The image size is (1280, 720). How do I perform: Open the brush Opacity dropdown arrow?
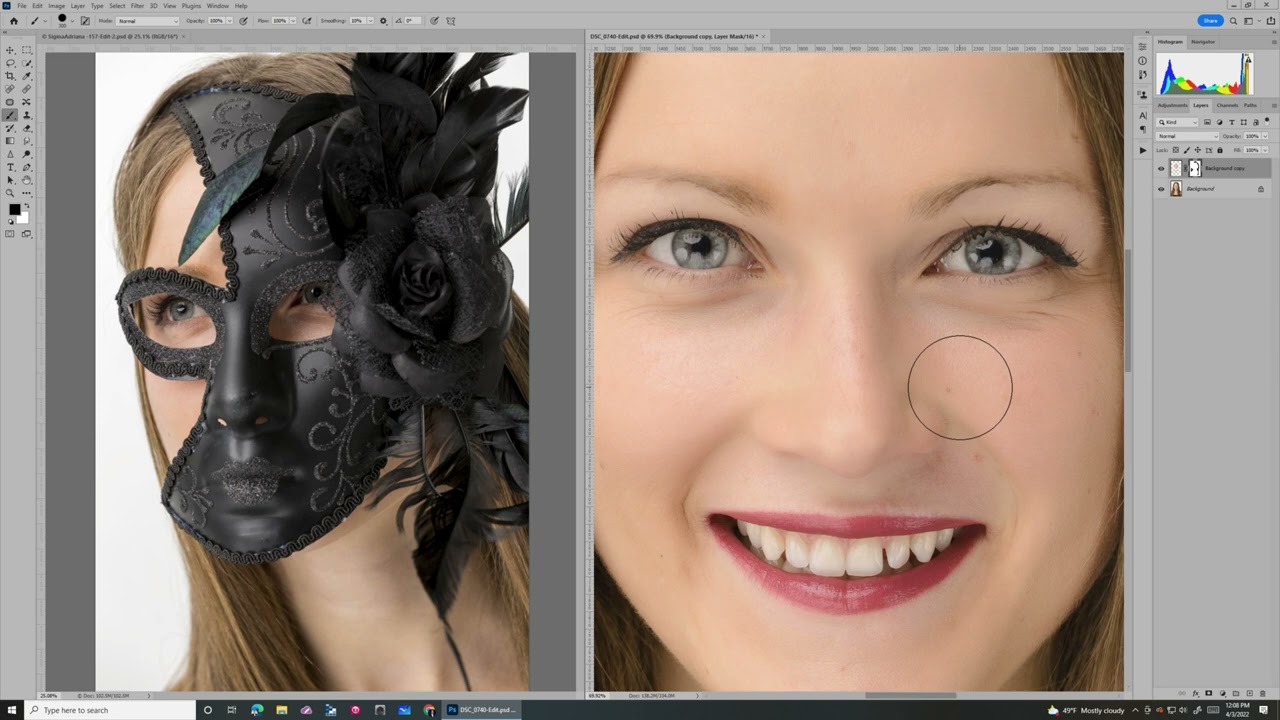pyautogui.click(x=230, y=21)
